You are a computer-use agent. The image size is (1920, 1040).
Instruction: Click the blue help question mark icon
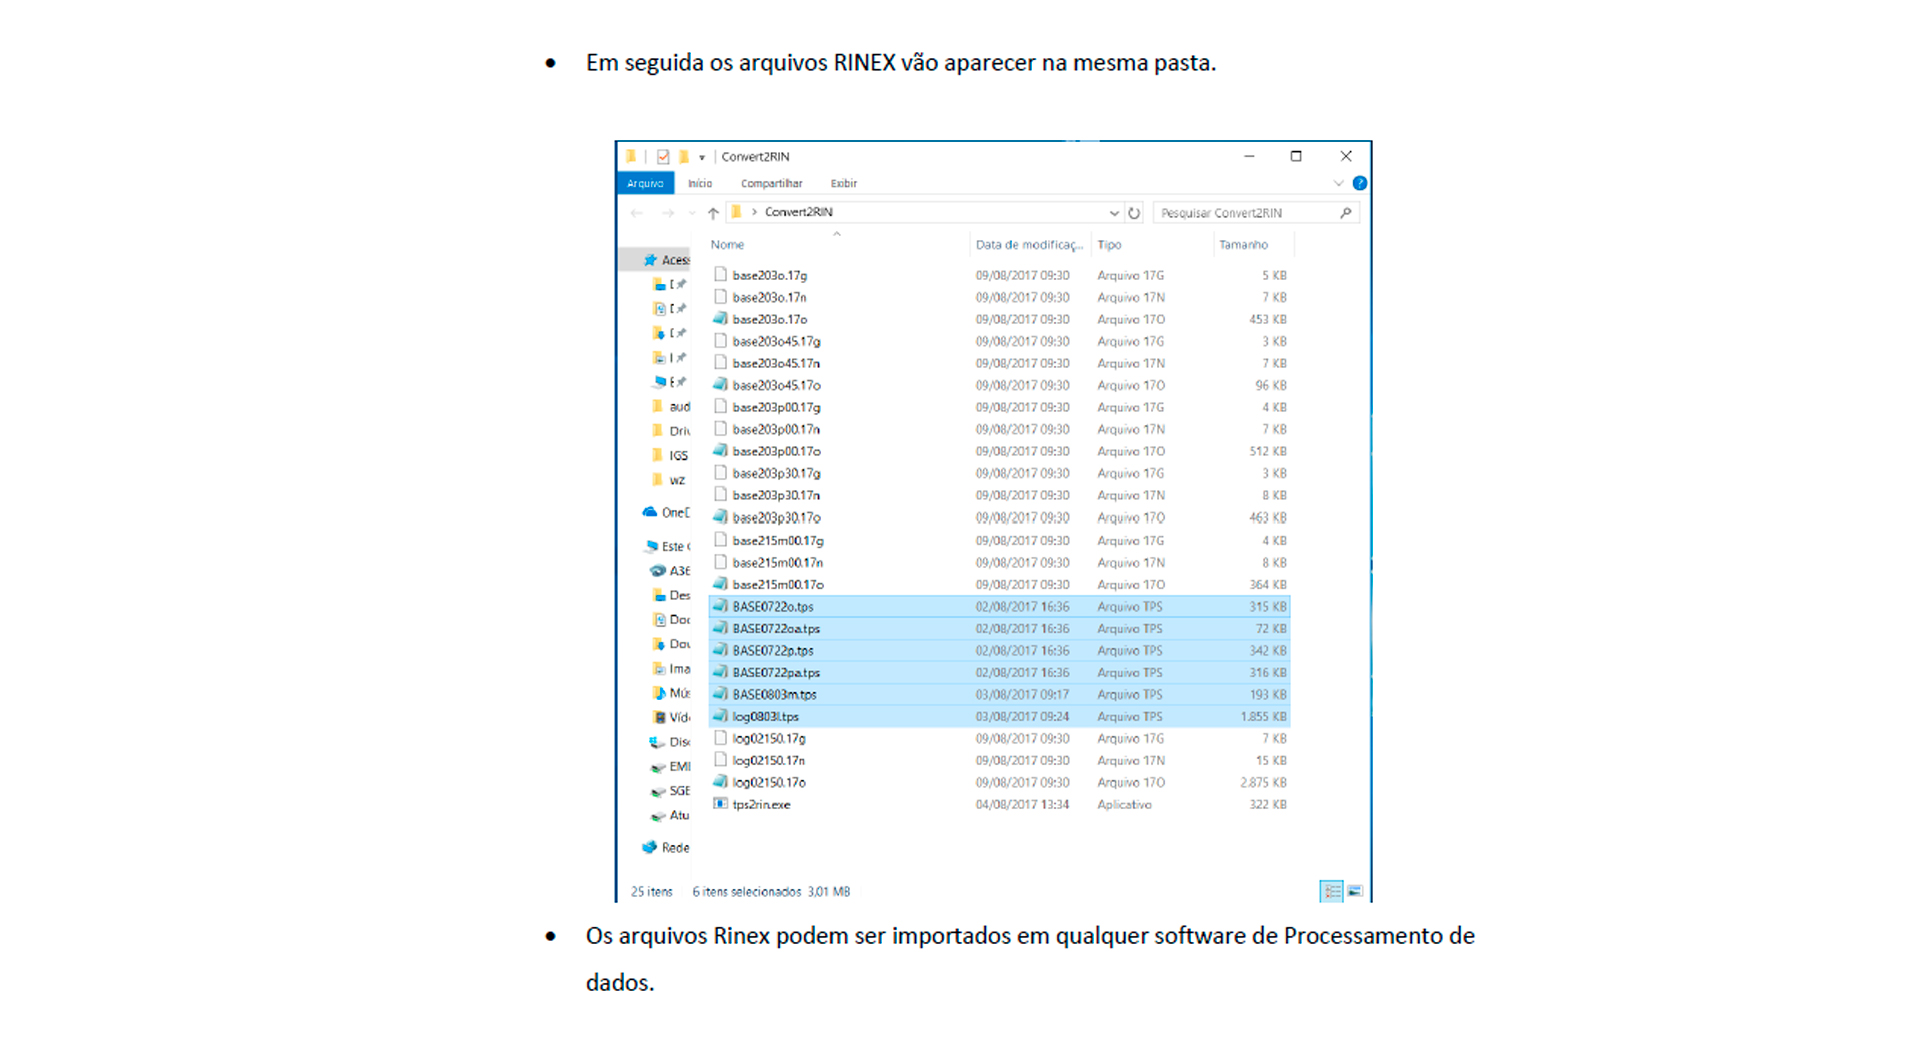pos(1359,183)
